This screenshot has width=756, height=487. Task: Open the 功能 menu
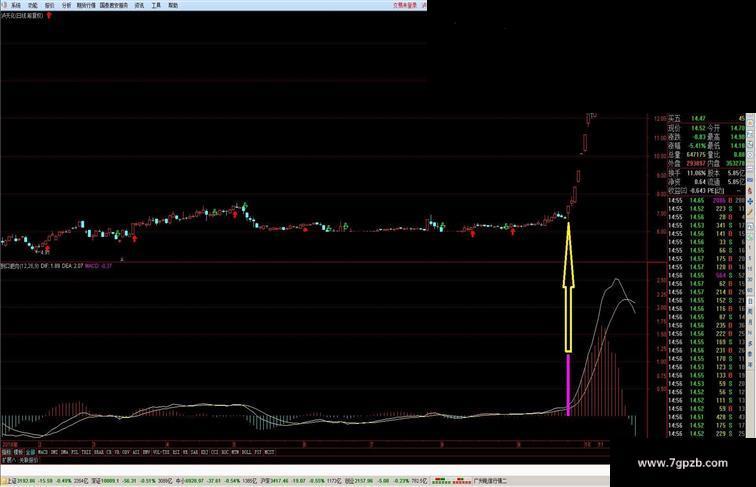tap(32, 5)
